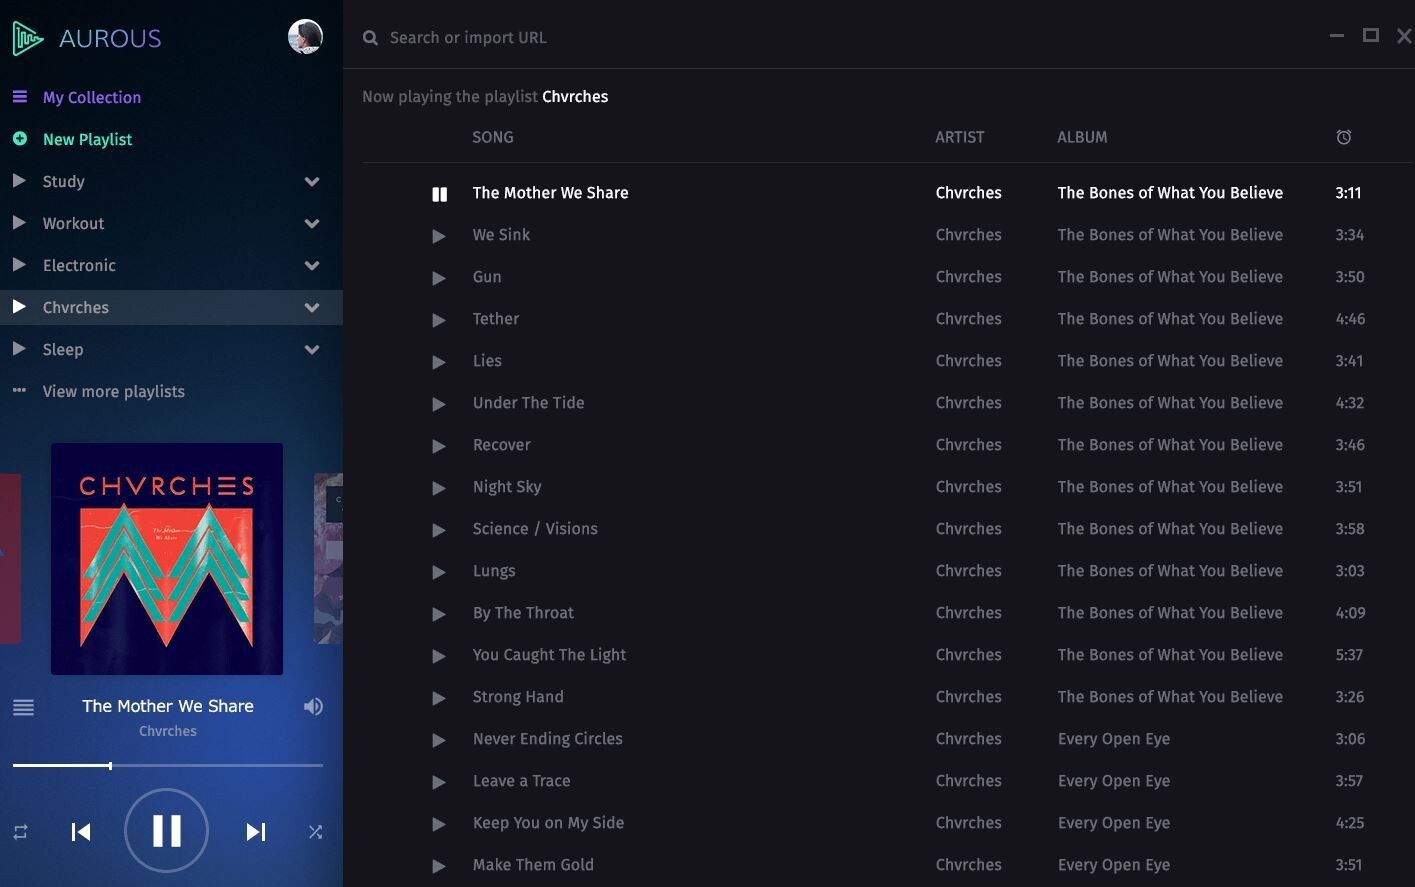Sort by the ARTIST column header
This screenshot has width=1415, height=887.
[960, 137]
